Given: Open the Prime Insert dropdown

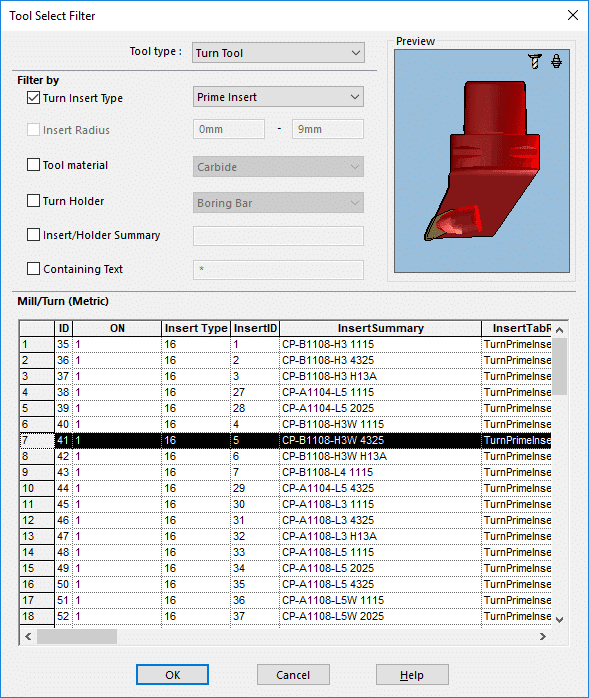Looking at the screenshot, I should [278, 97].
